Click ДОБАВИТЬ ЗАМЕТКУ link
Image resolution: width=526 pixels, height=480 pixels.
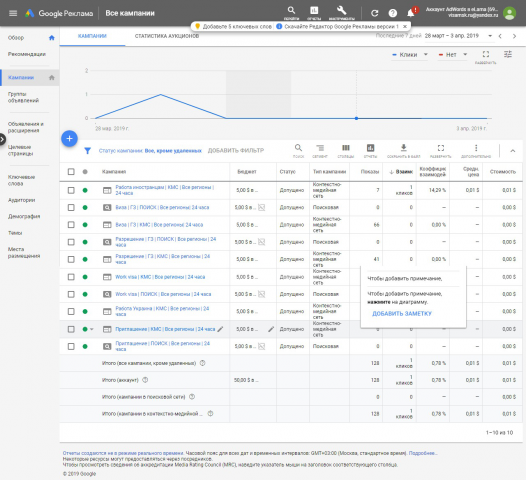(402, 314)
